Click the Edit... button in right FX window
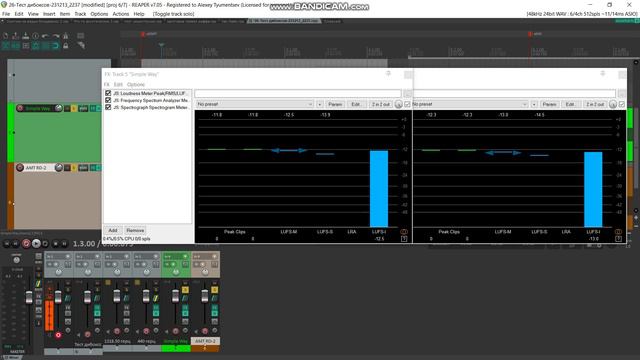640x360 pixels. (x=570, y=104)
